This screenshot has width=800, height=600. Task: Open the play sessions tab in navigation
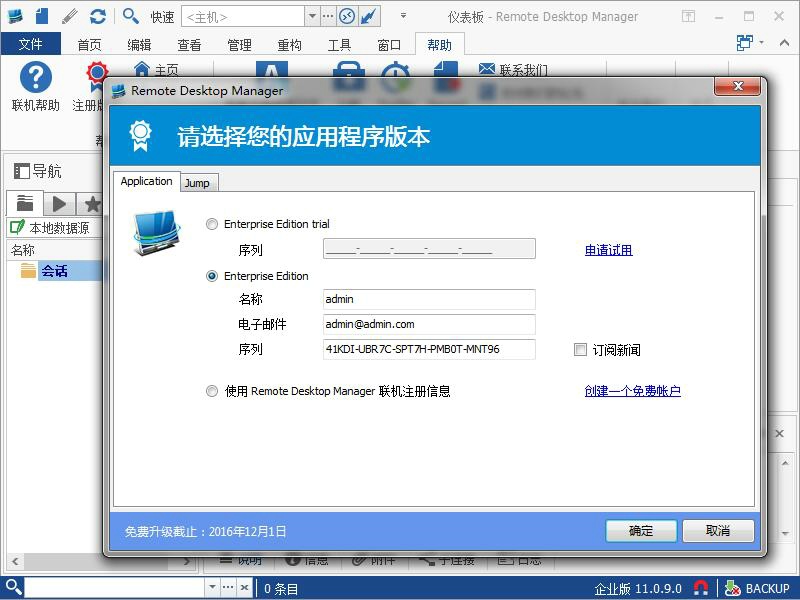click(x=59, y=204)
